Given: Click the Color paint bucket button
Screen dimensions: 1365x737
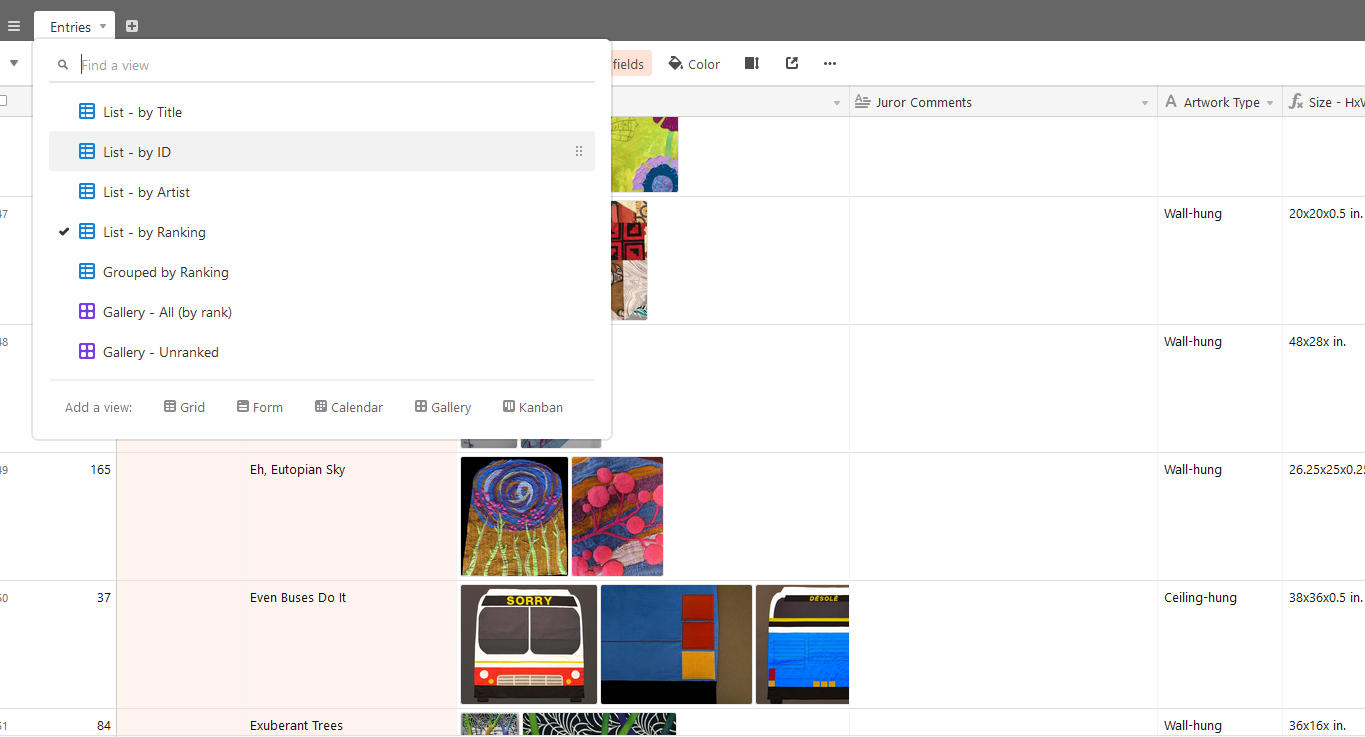Looking at the screenshot, I should [694, 64].
